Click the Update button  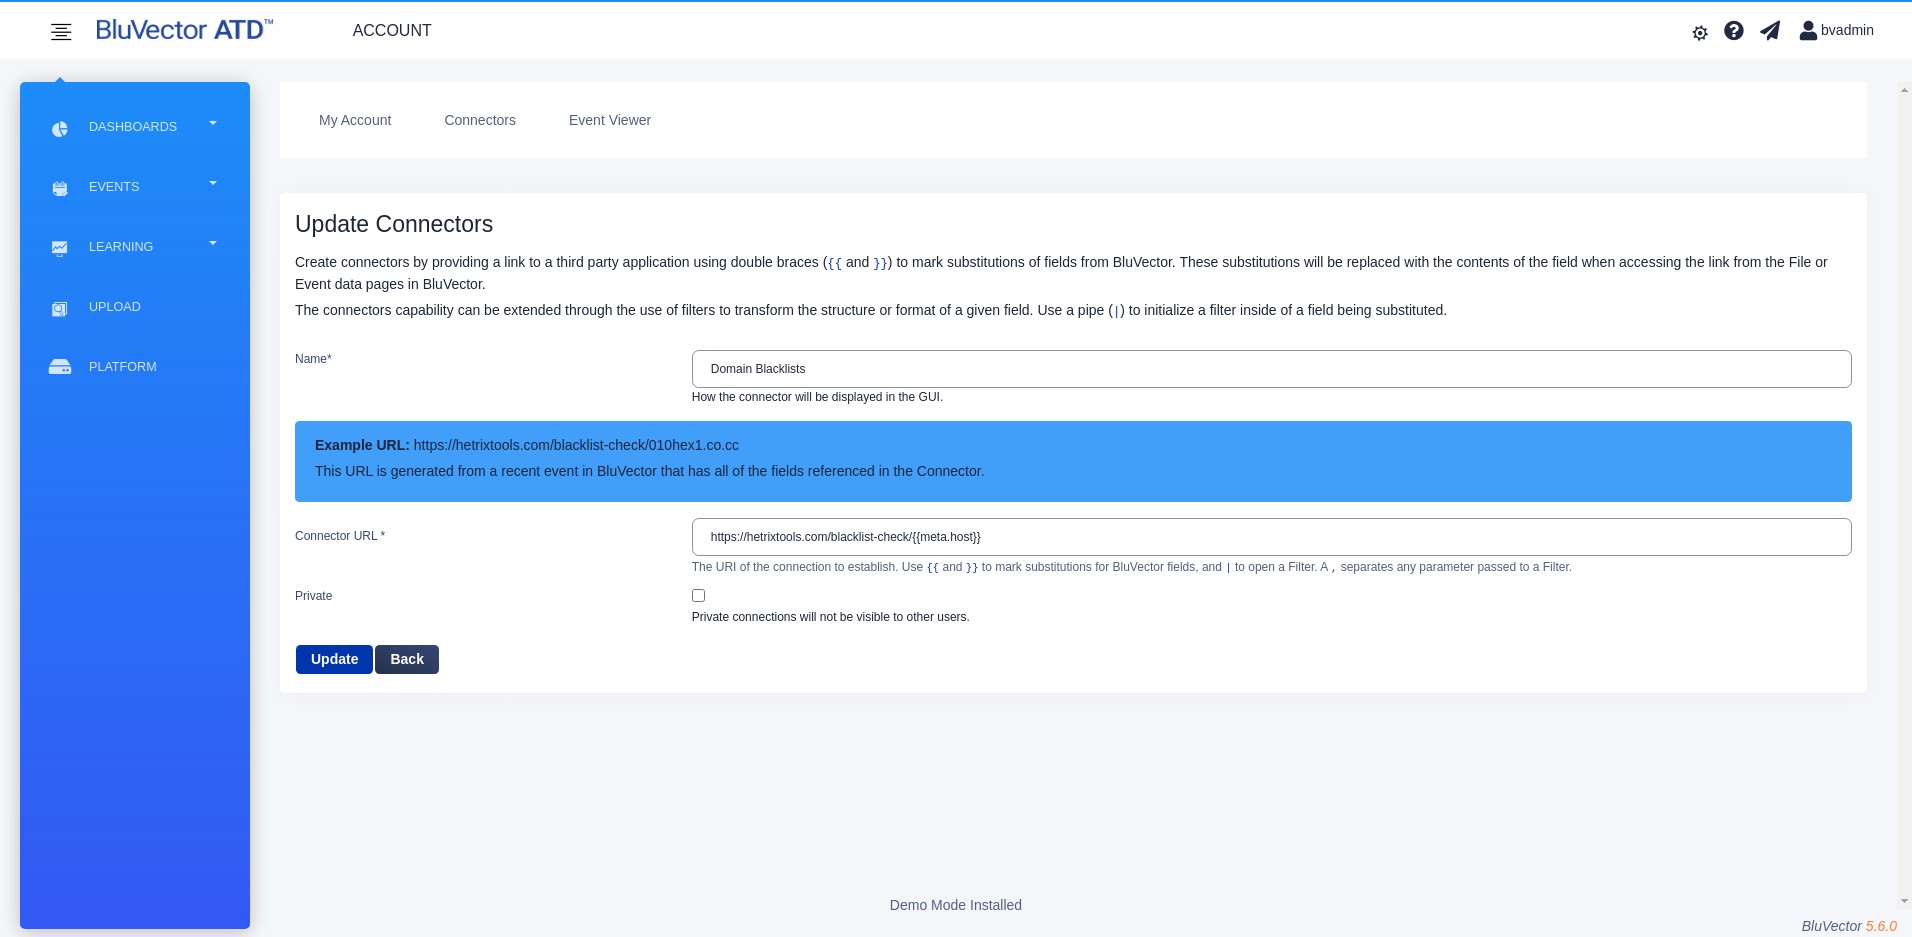click(334, 659)
